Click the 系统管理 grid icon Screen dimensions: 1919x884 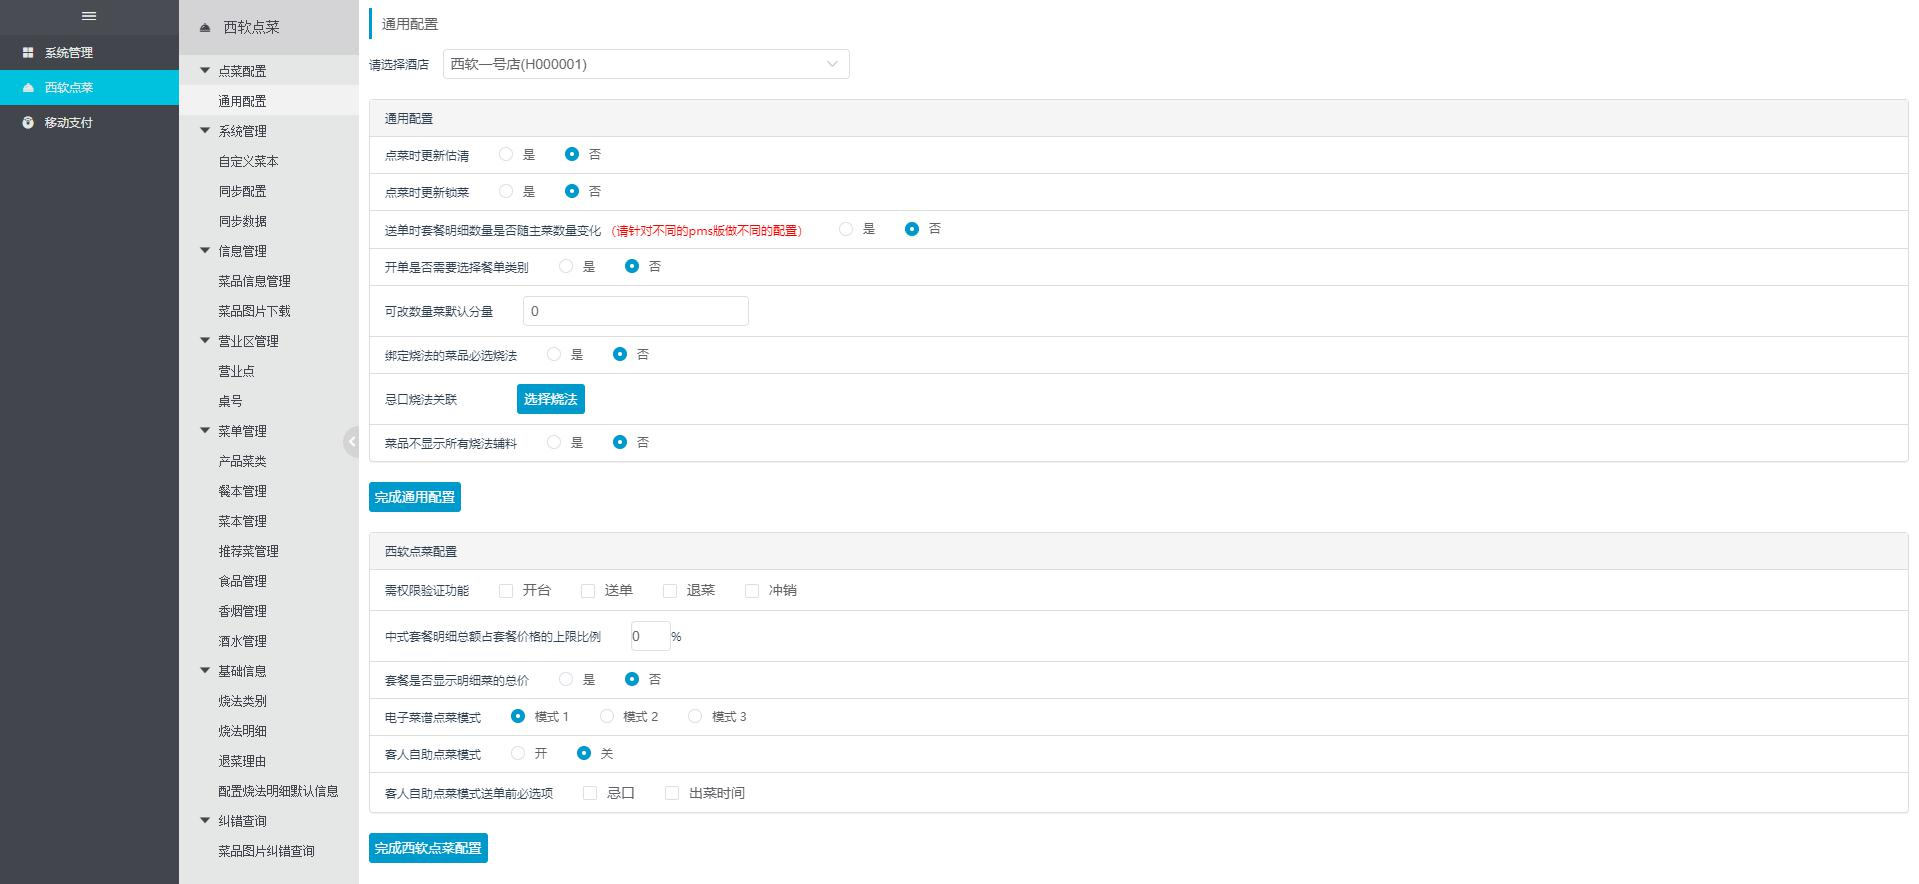(x=28, y=52)
